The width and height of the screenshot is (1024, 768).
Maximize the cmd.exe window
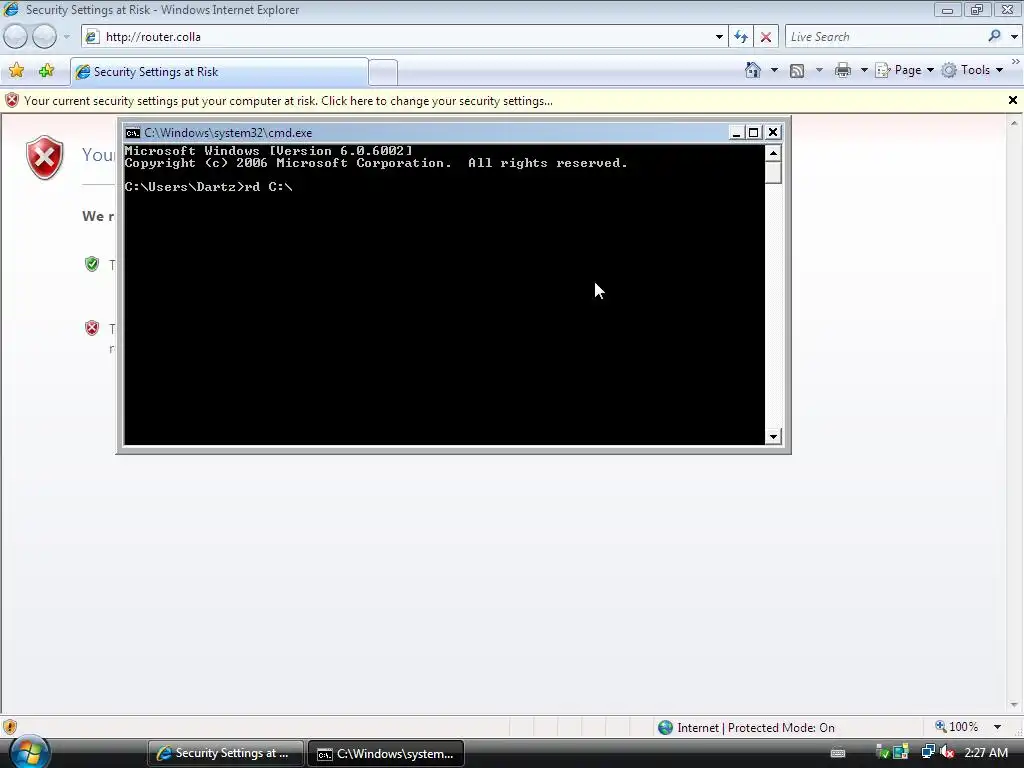click(754, 133)
